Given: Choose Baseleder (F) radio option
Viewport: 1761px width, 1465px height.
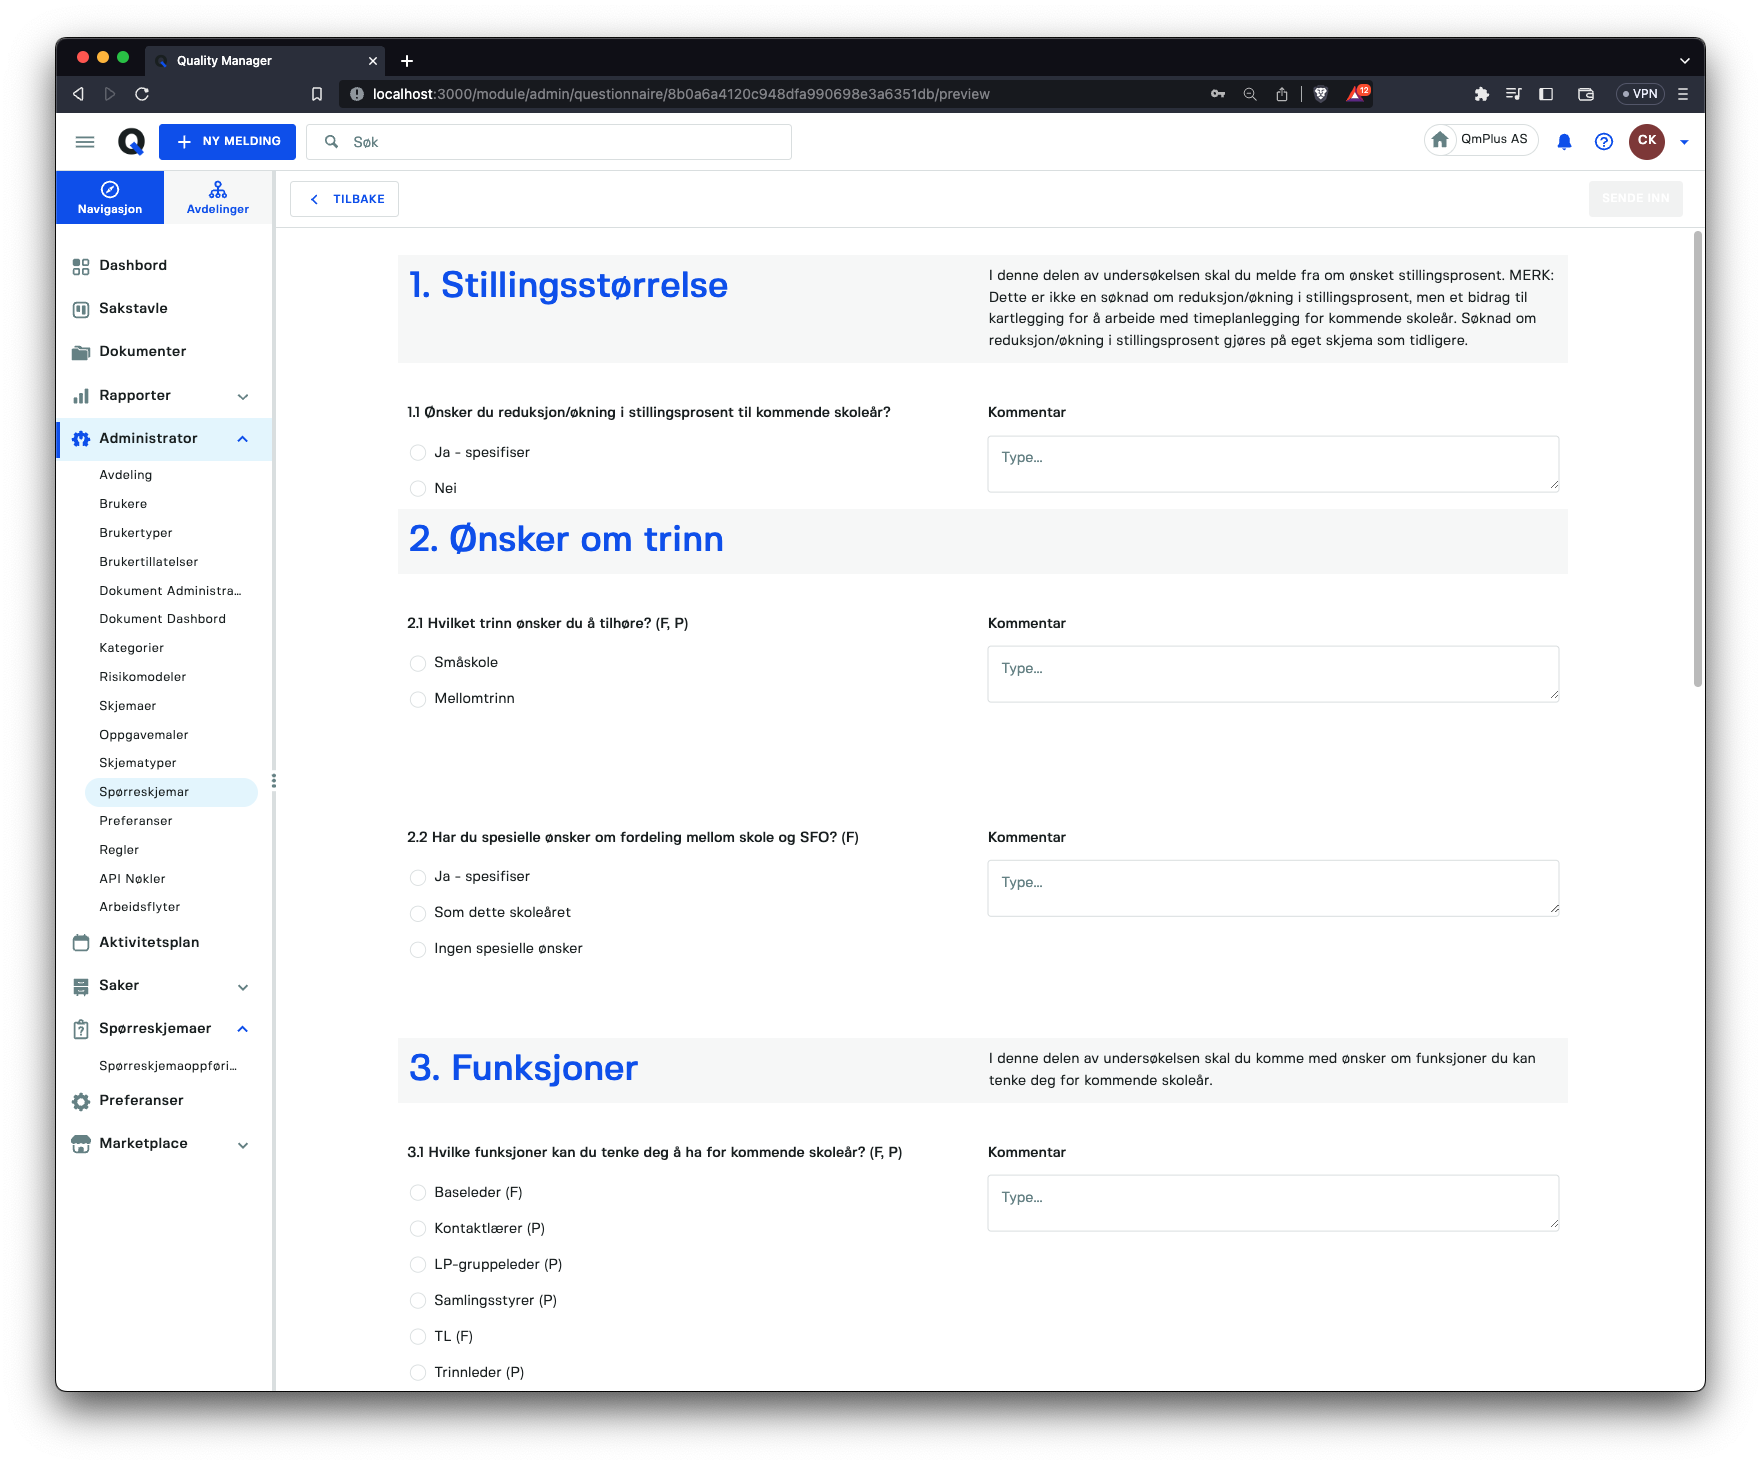Looking at the screenshot, I should coord(418,1193).
